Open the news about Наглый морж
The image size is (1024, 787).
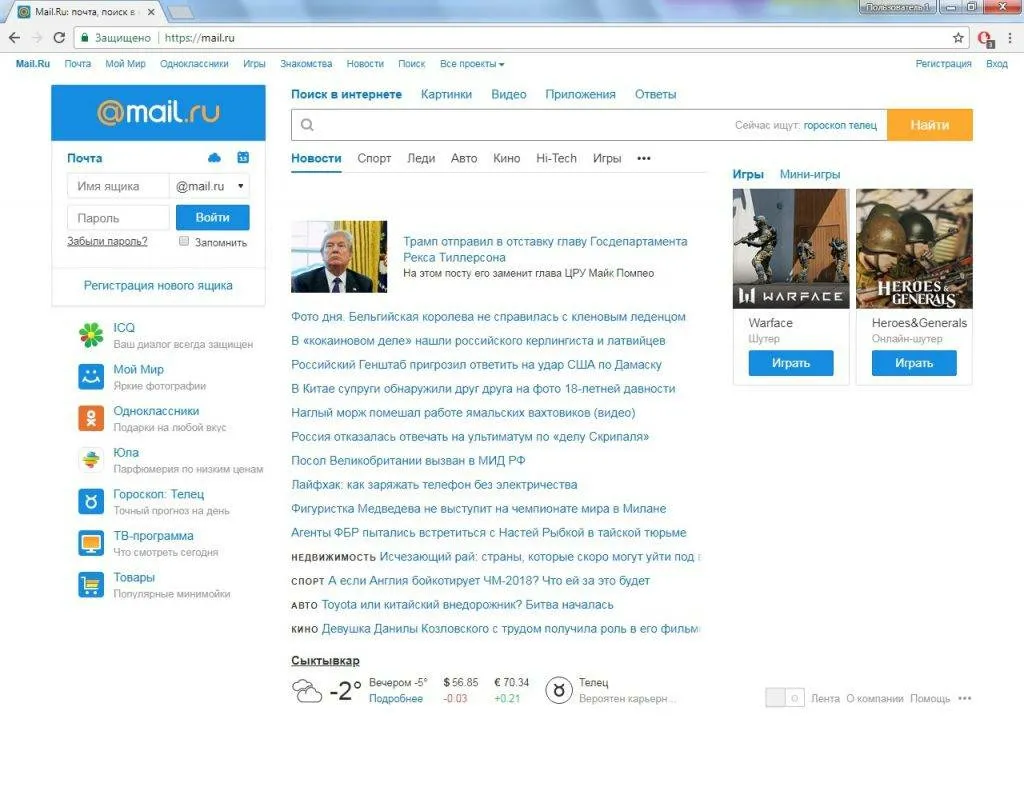463,413
